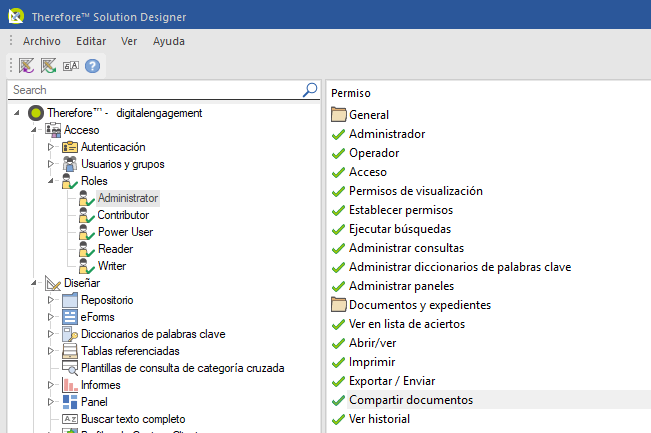Image resolution: width=651 pixels, height=433 pixels.
Task: Expand the Panel tree node
Action: click(x=51, y=402)
